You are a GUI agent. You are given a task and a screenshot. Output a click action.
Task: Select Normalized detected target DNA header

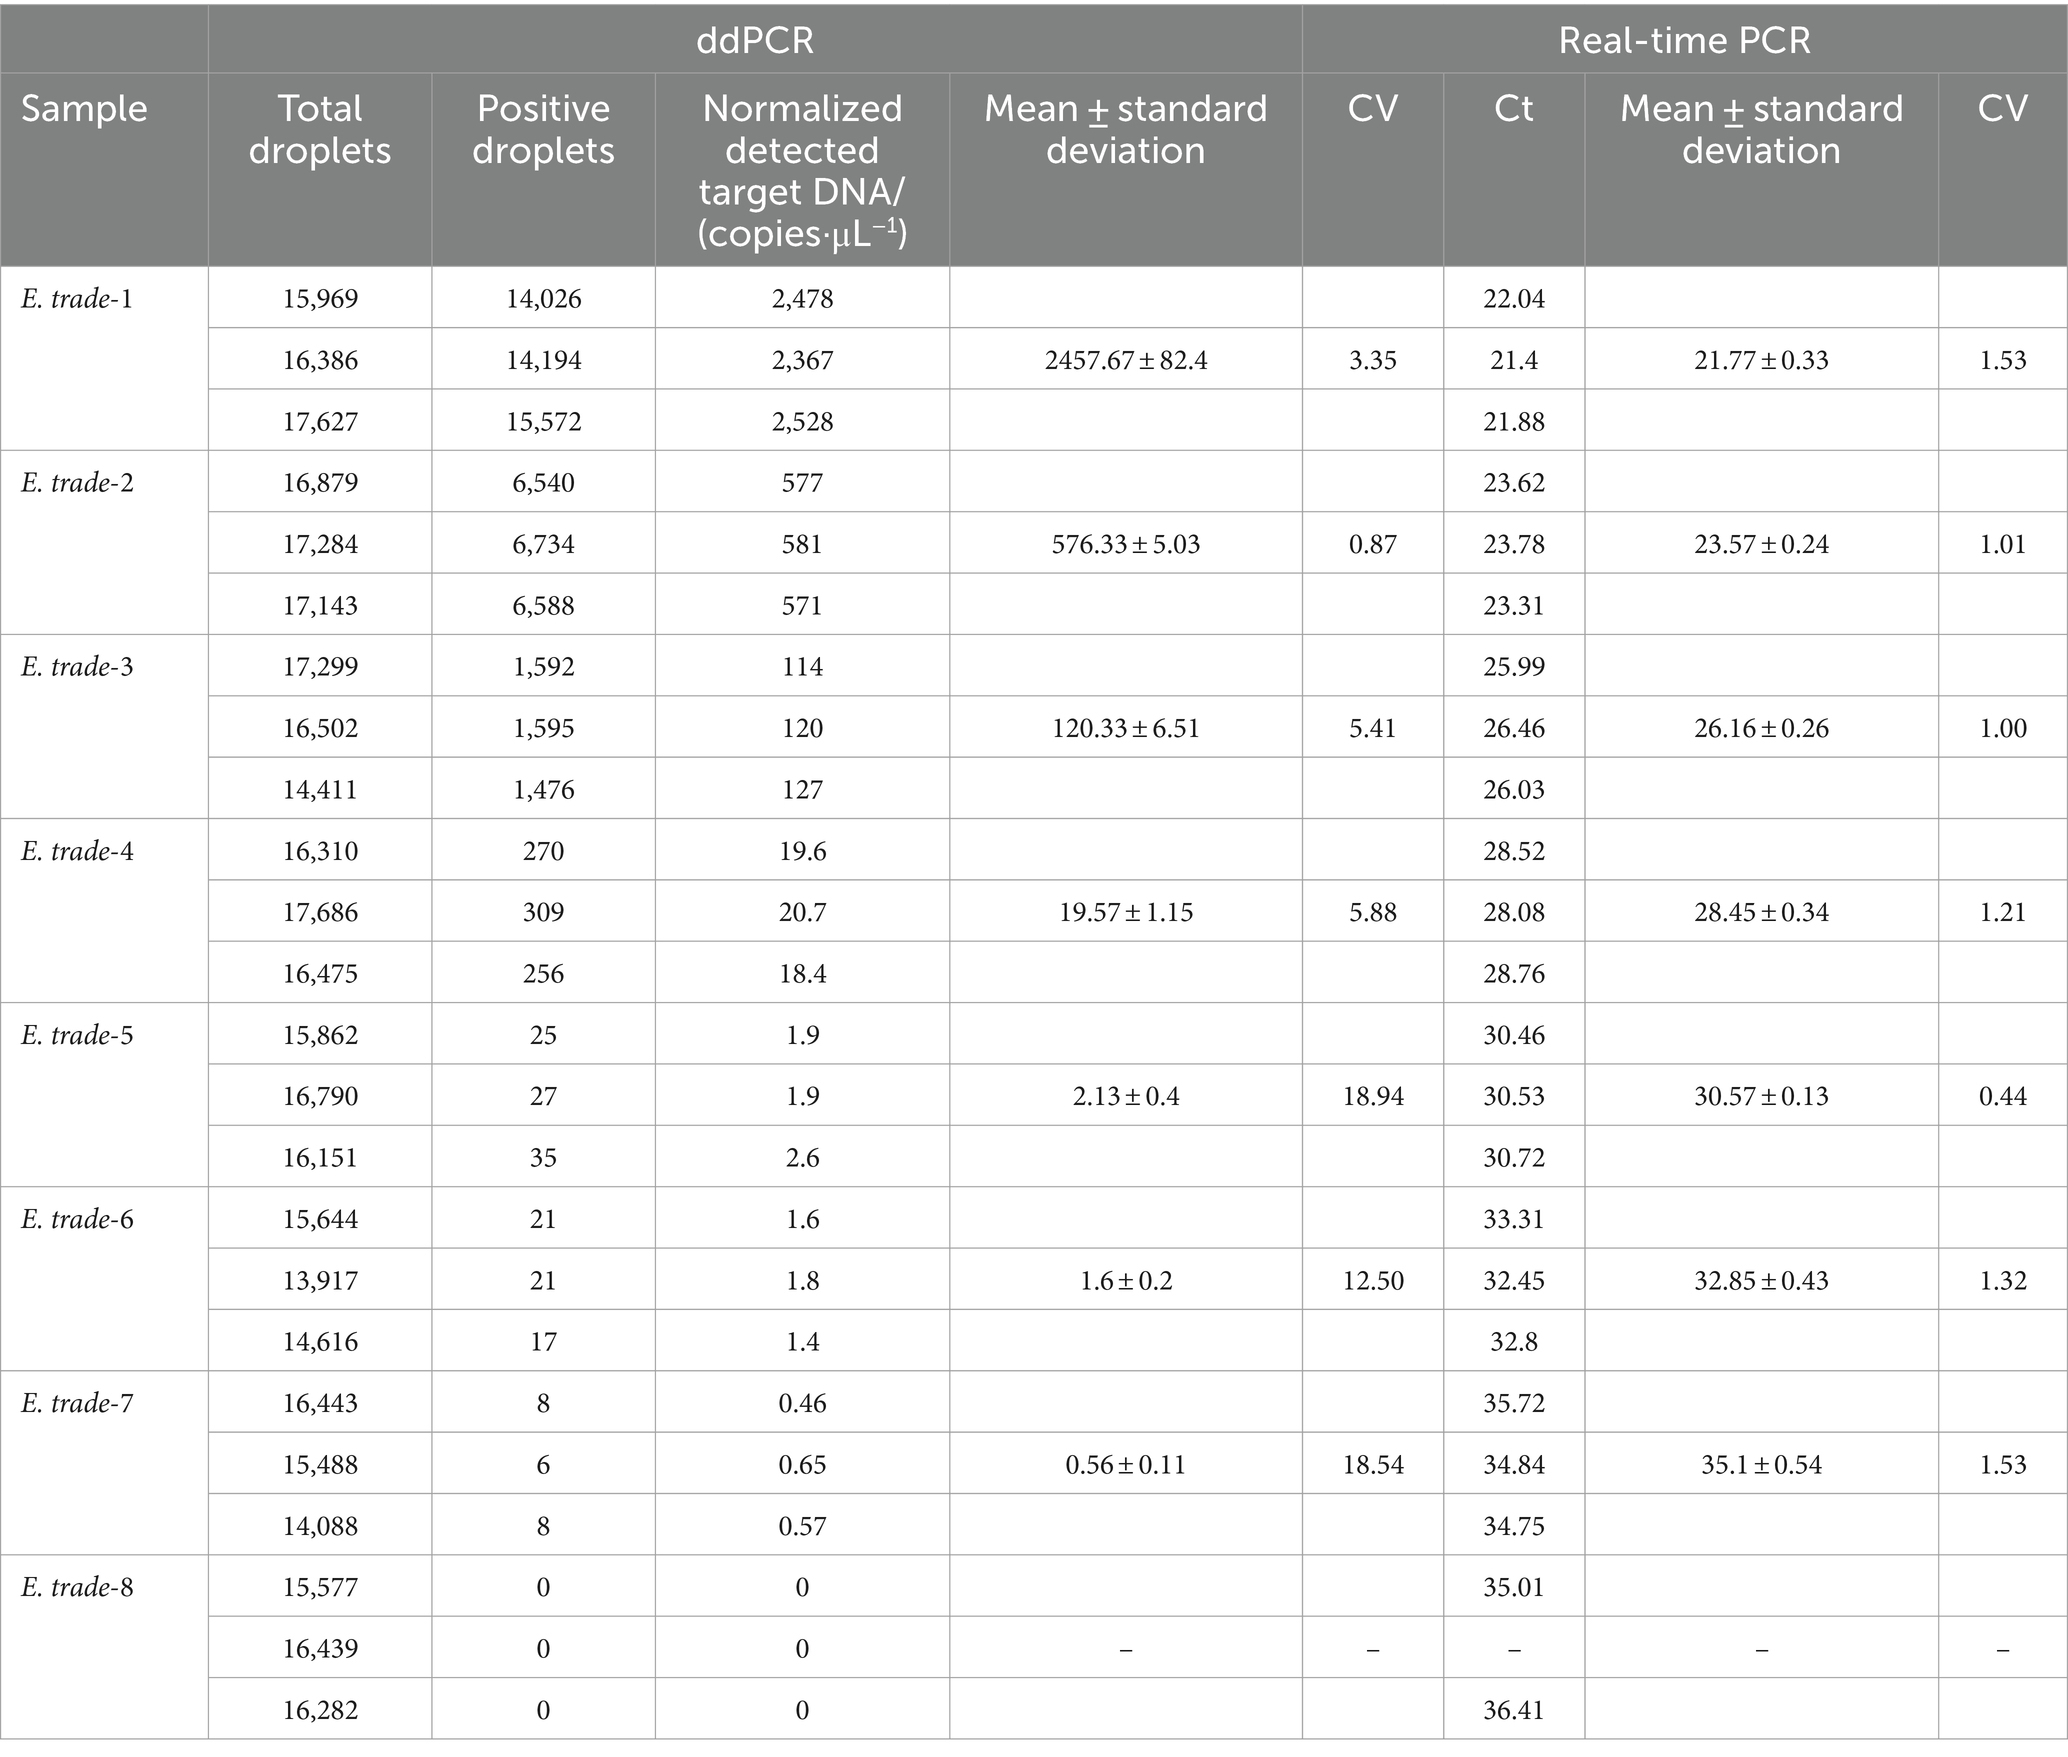tap(802, 171)
